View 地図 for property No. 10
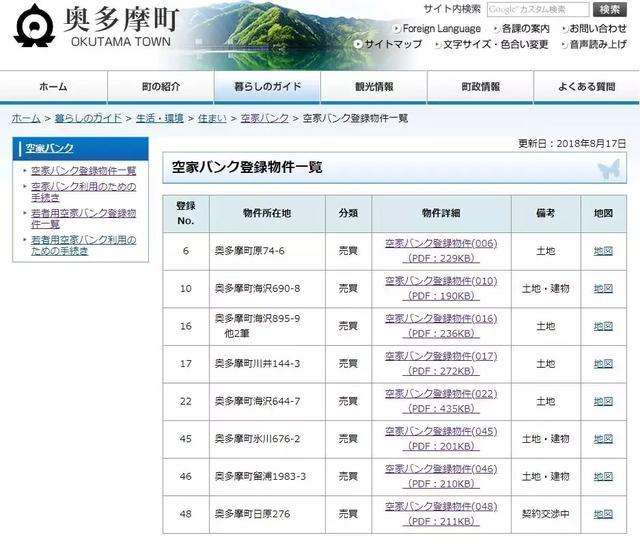This screenshot has height=544, width=640. [x=602, y=288]
